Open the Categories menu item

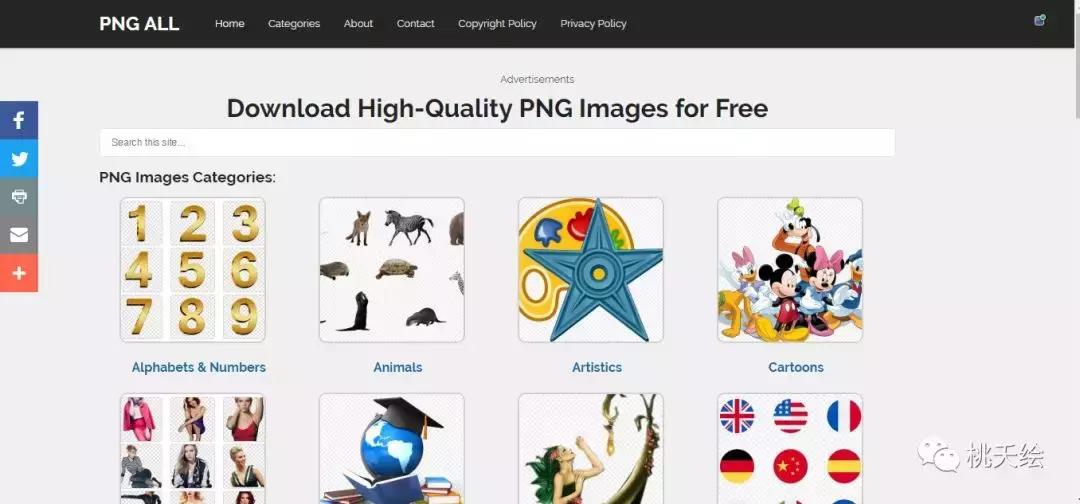click(294, 23)
